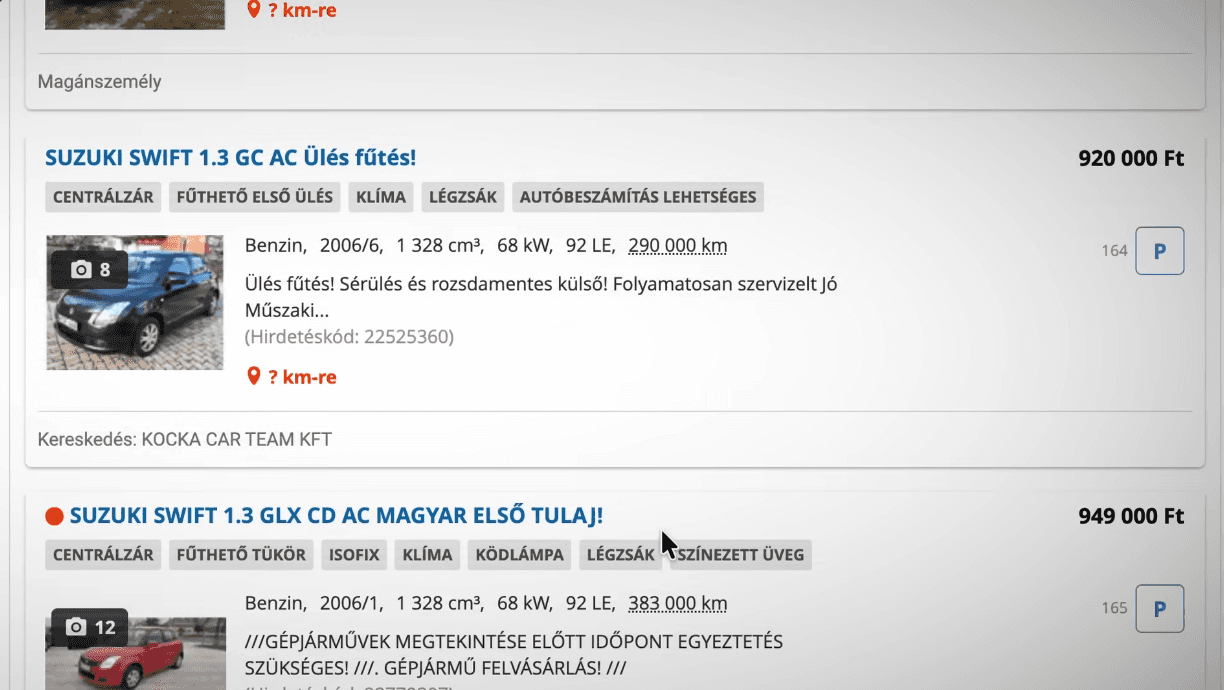Click the P parking button for listing 164
The width and height of the screenshot is (1224, 690).
(x=1160, y=251)
